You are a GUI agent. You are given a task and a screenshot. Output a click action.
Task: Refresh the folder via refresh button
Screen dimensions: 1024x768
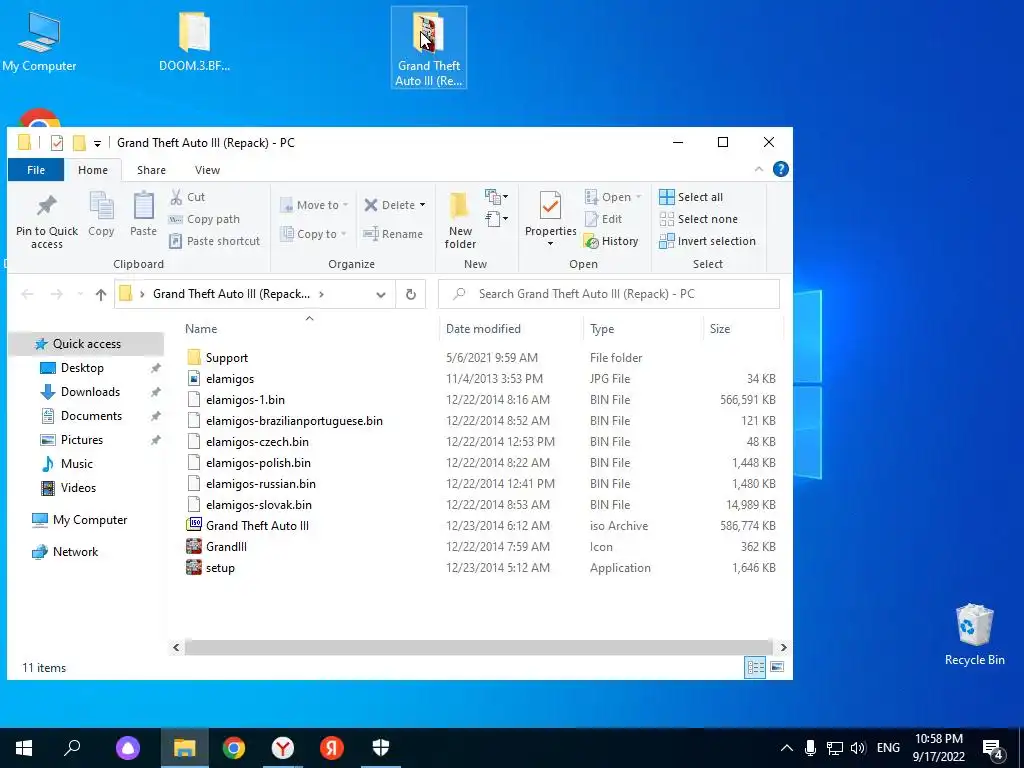[411, 294]
